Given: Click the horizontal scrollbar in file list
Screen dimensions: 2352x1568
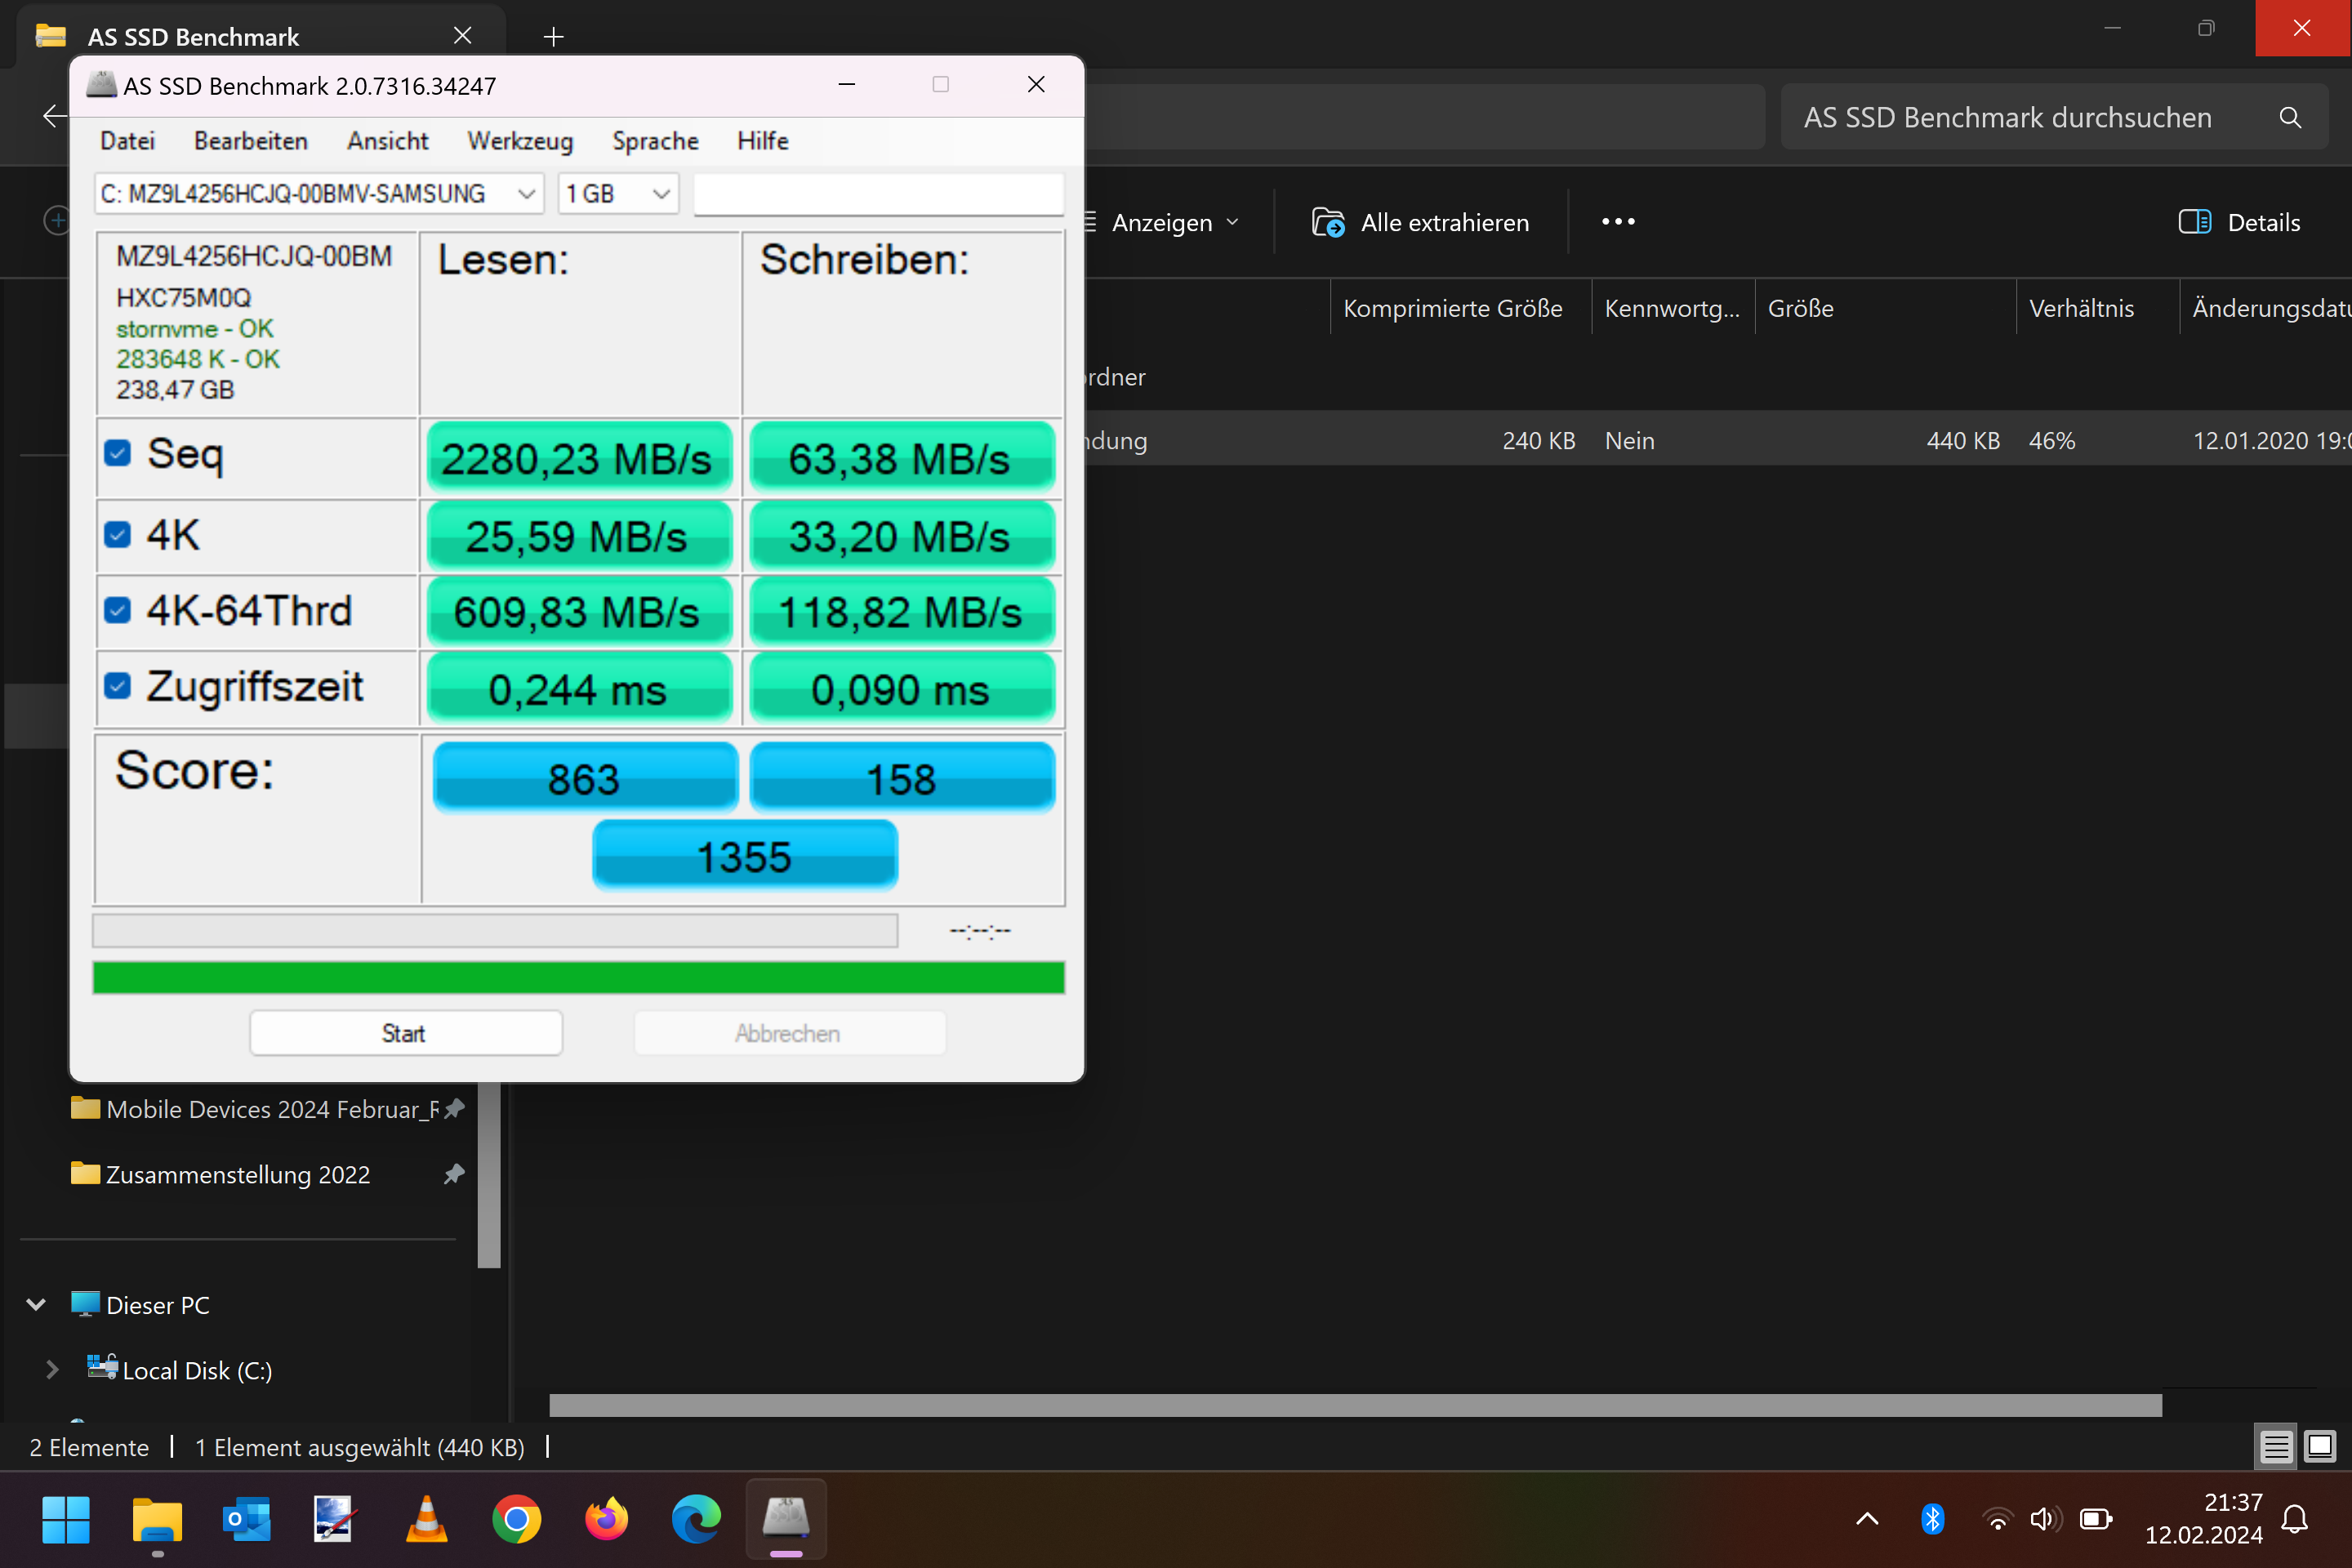Looking at the screenshot, I should (x=1355, y=1405).
